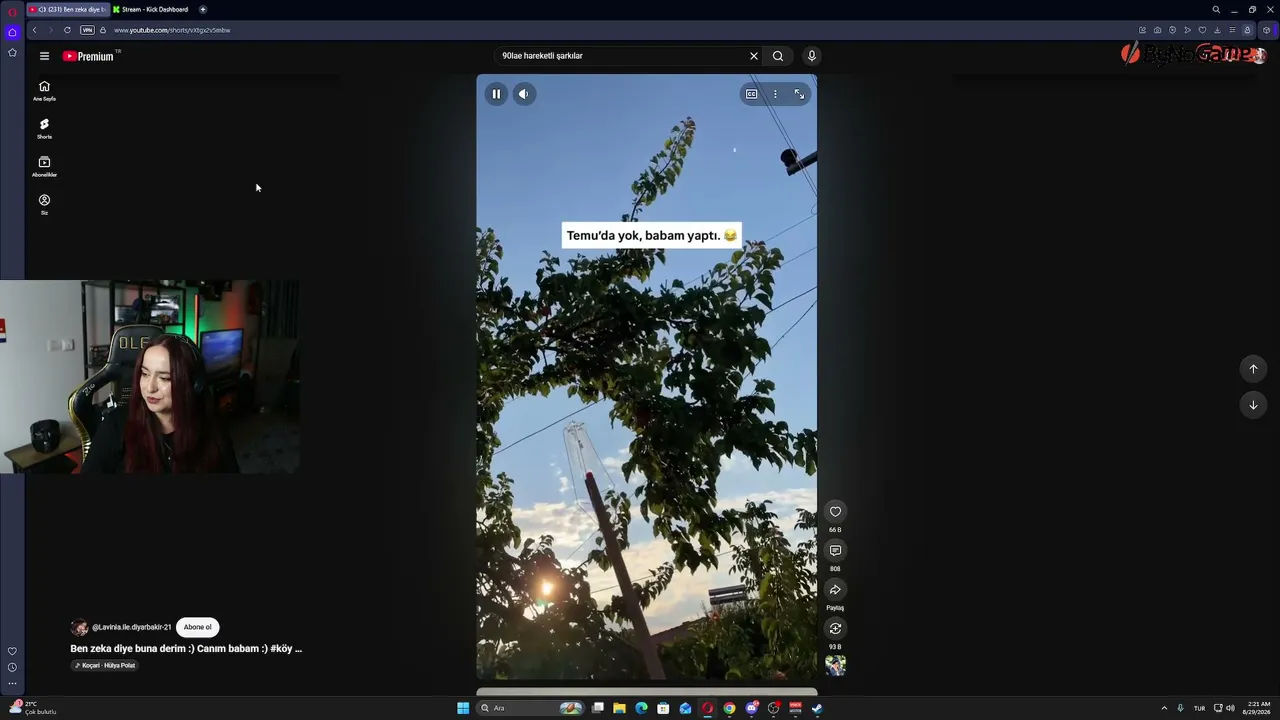Viewport: 1280px width, 720px height.
Task: Open the heart icon in Opera's bottom sidebar
Action: click(x=12, y=651)
